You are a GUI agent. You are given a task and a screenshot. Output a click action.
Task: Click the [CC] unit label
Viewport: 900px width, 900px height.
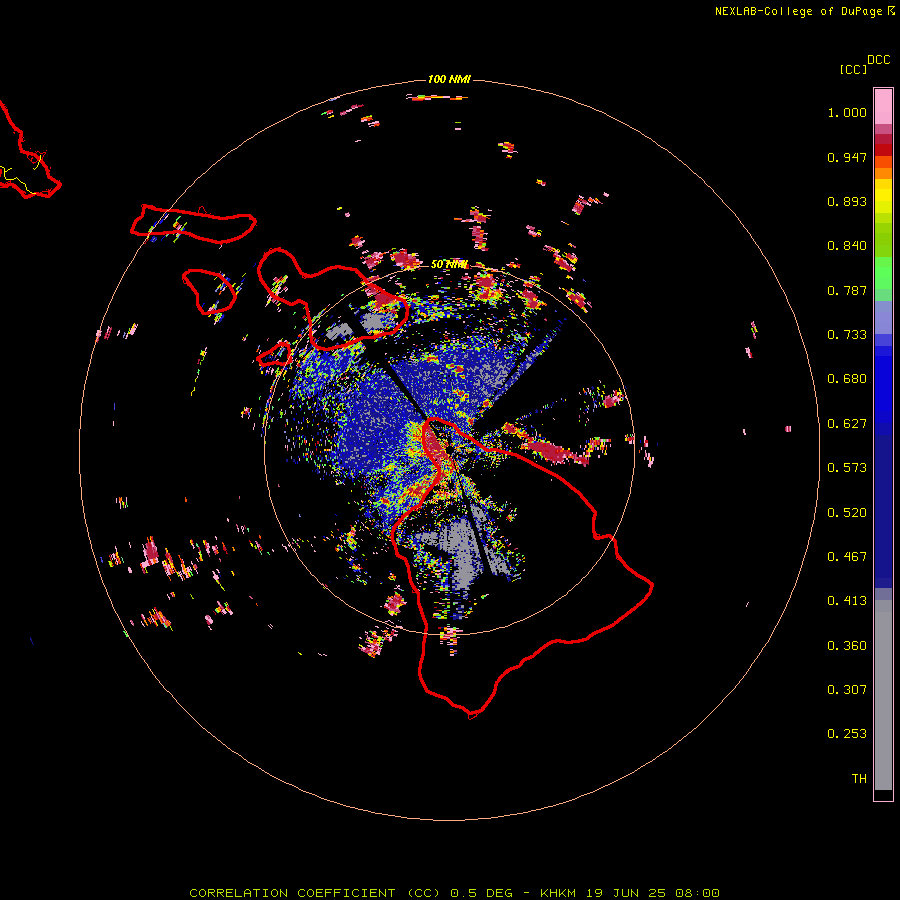[853, 69]
